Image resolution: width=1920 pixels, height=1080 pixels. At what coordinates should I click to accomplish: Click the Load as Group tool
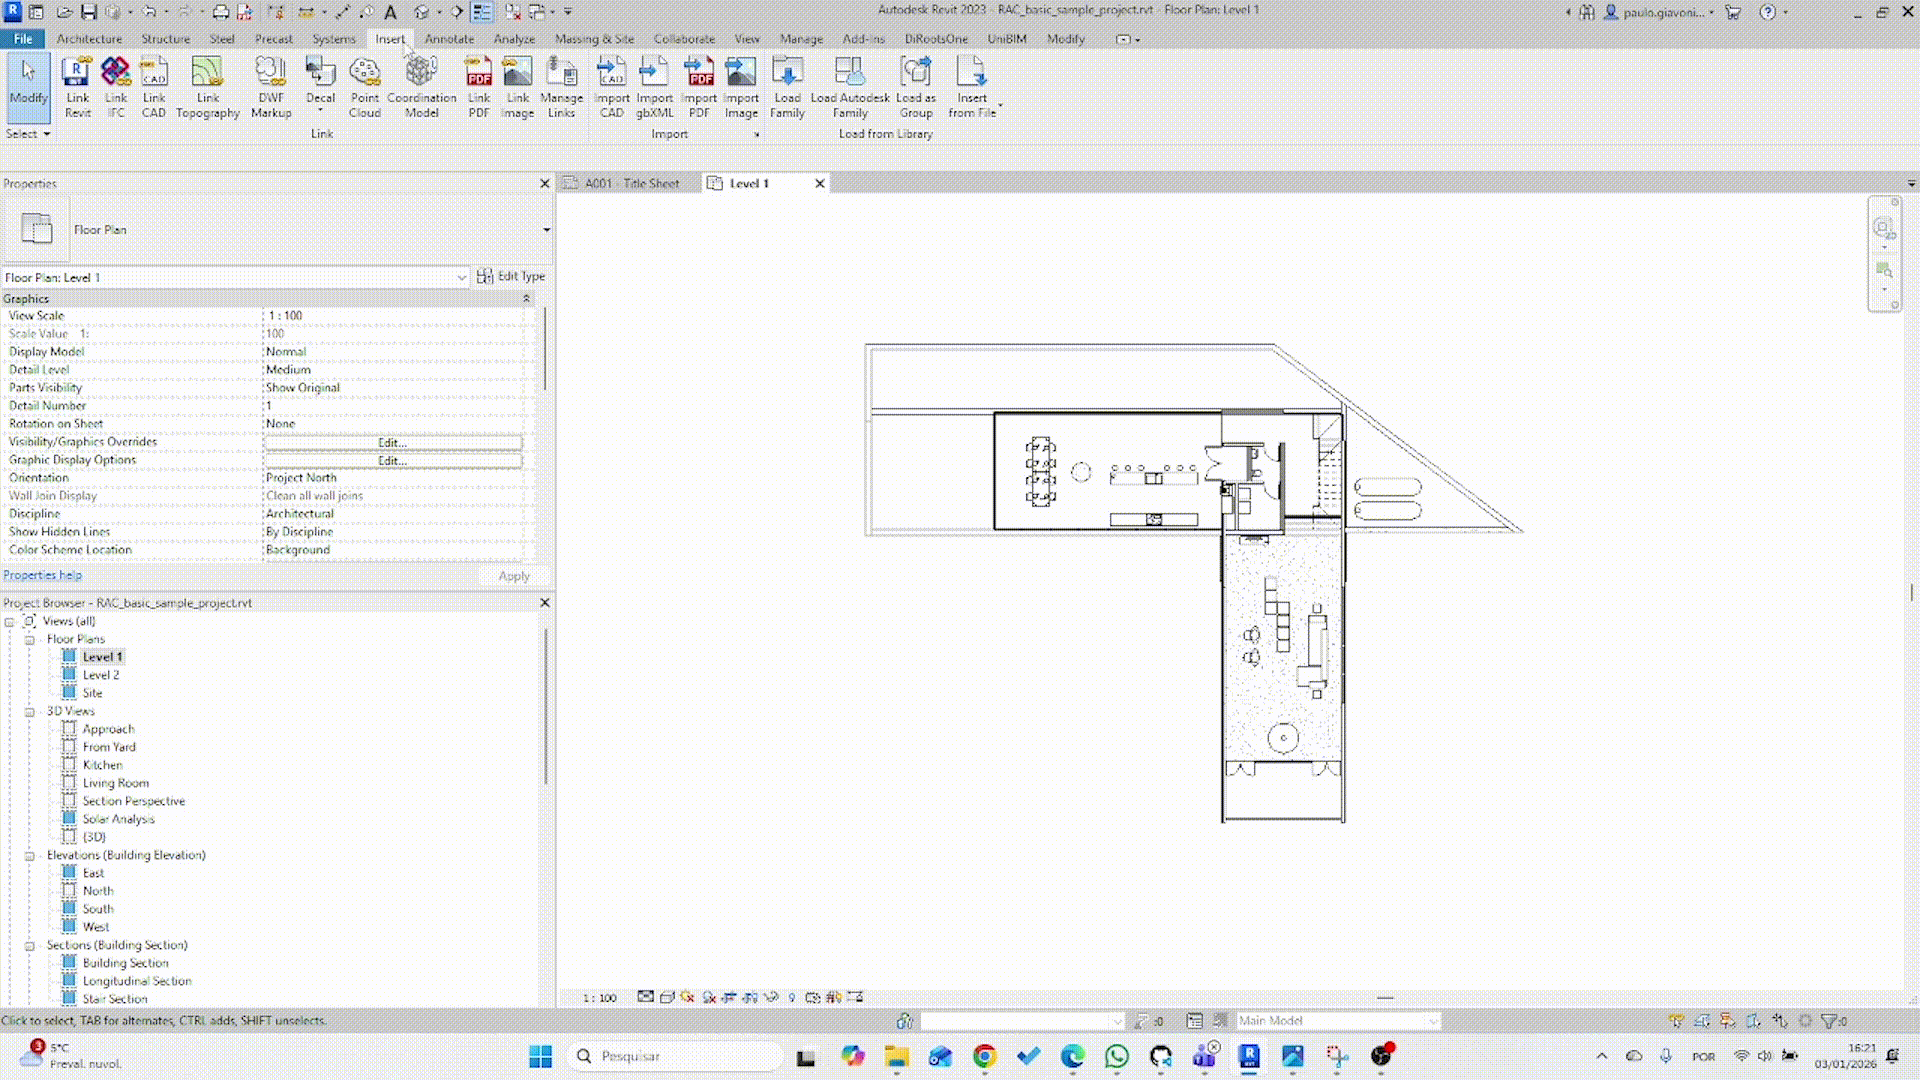pyautogui.click(x=916, y=85)
